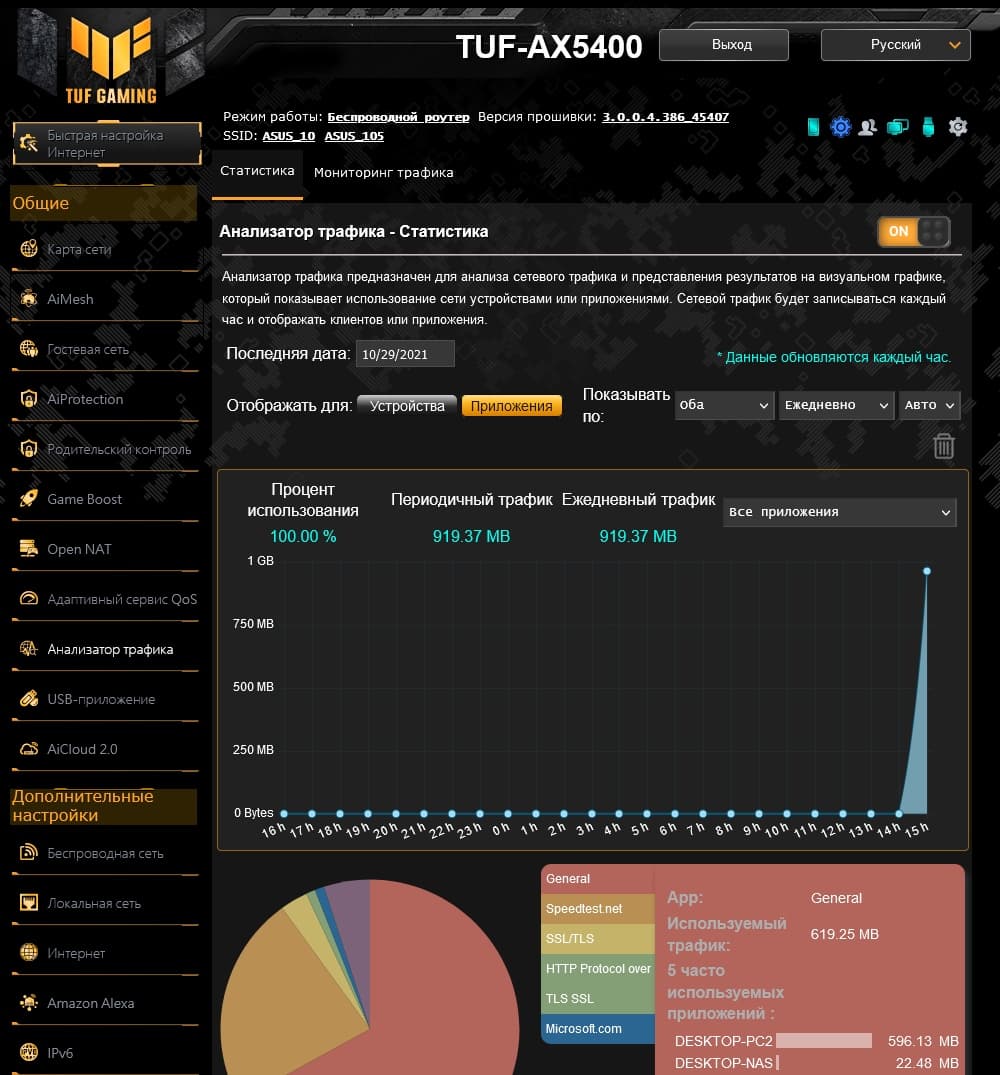The image size is (1000, 1075).
Task: Click the TUF Gaming logo
Action: [111, 60]
